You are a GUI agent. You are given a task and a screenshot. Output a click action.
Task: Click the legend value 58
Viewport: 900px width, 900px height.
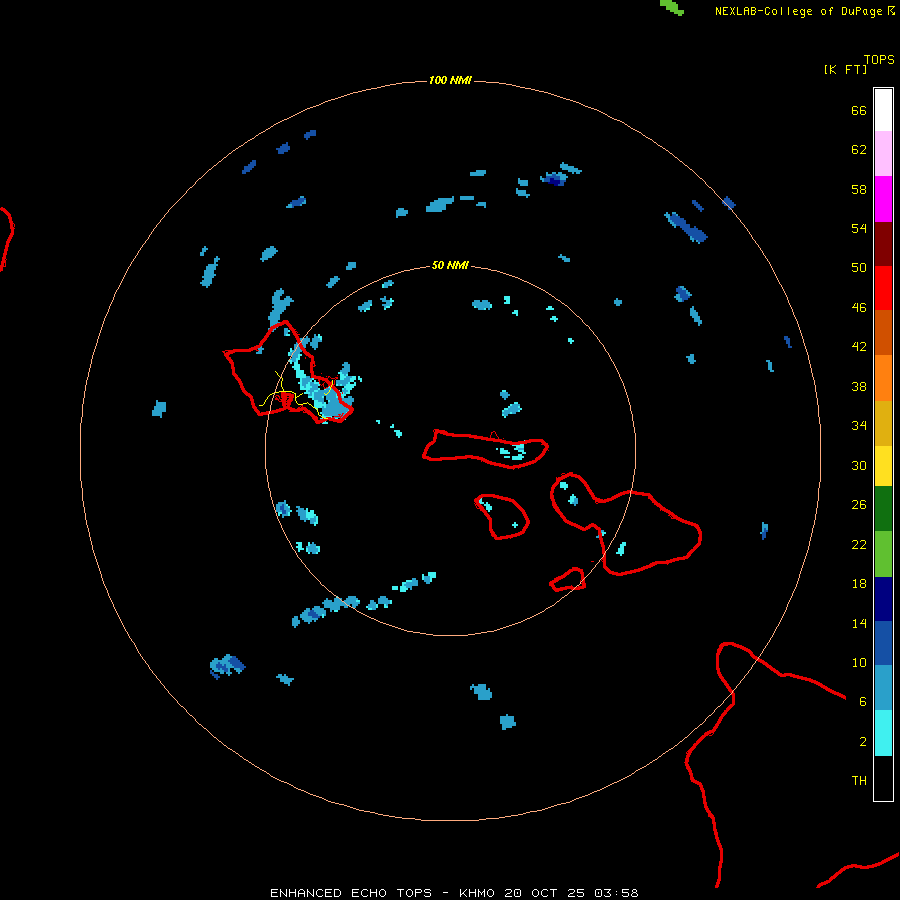tap(859, 189)
